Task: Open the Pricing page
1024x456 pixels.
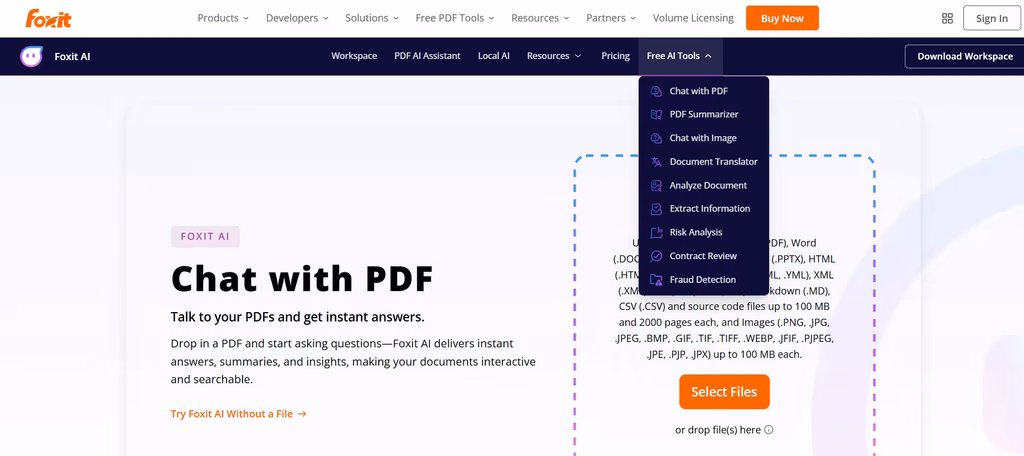Action: coord(615,56)
